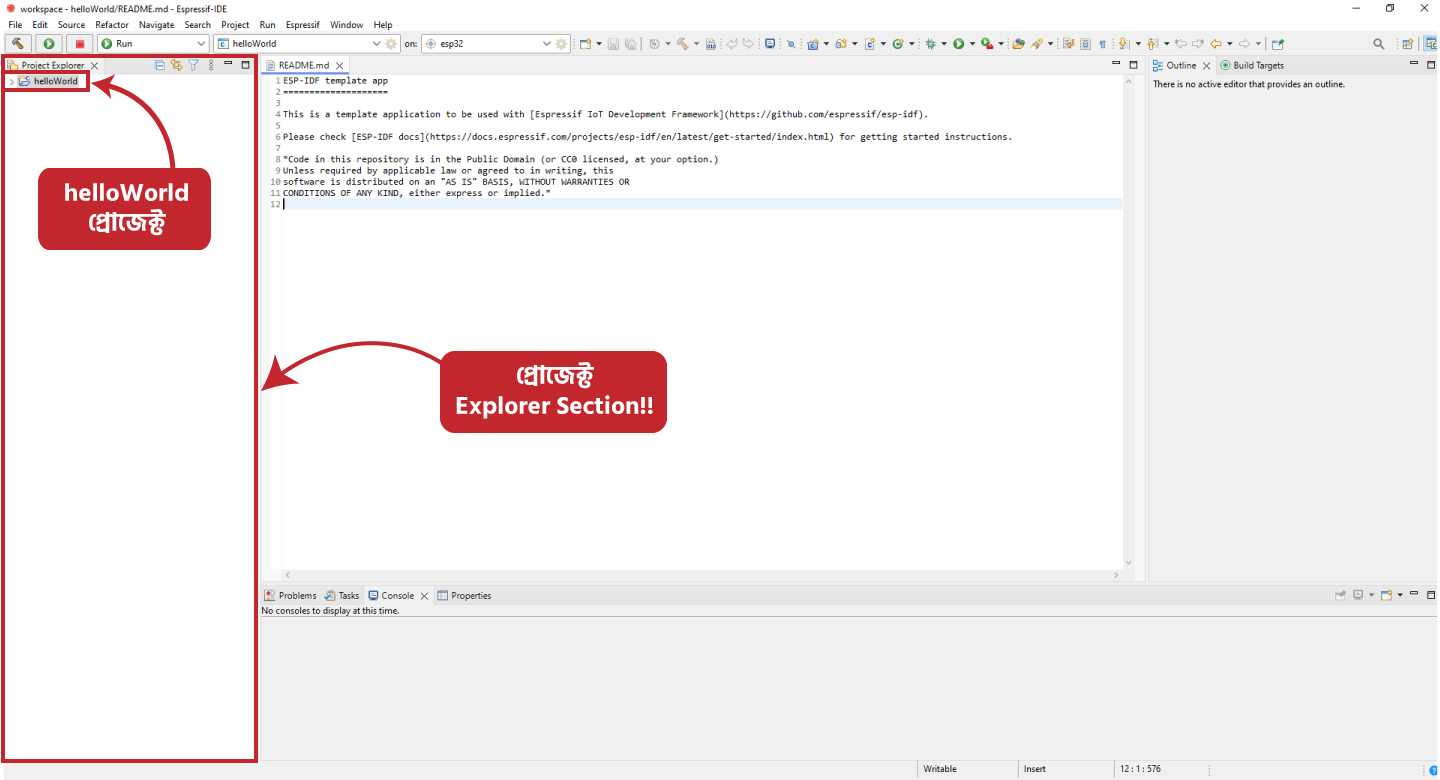Image resolution: width=1440 pixels, height=780 pixels.
Task: Open the Back history dropdown arrow
Action: tap(1230, 44)
